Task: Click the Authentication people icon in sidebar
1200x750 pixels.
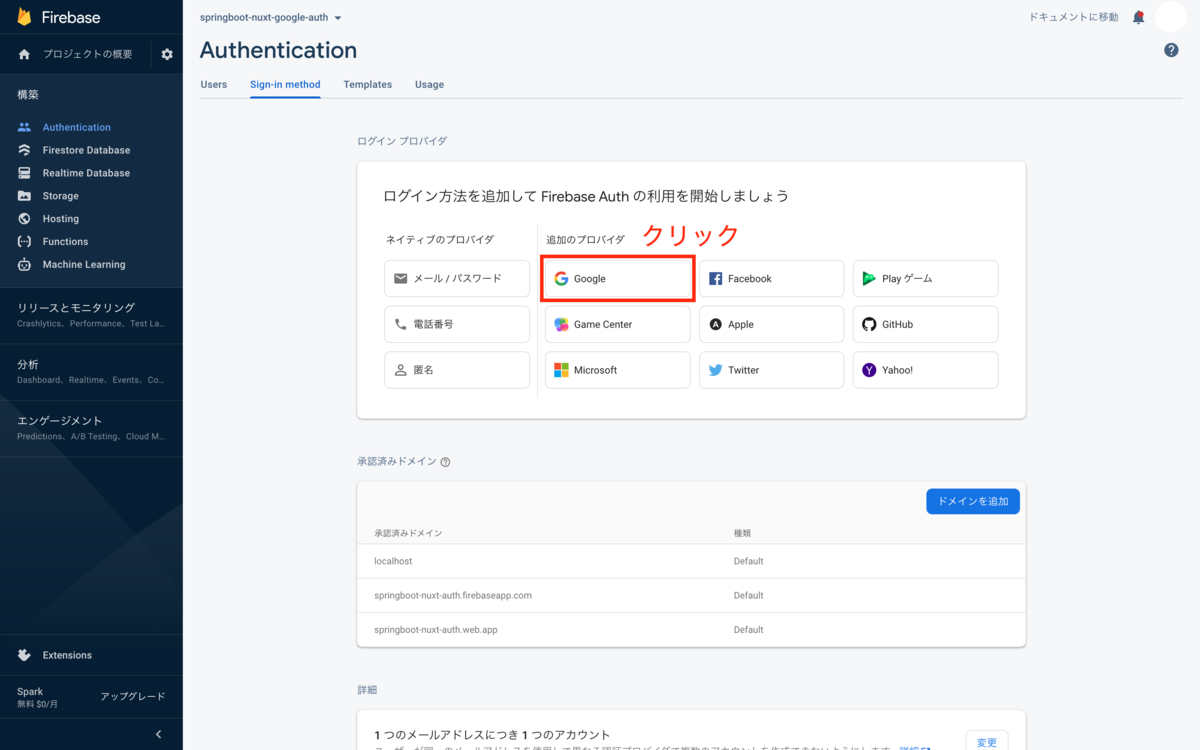Action: click(24, 127)
